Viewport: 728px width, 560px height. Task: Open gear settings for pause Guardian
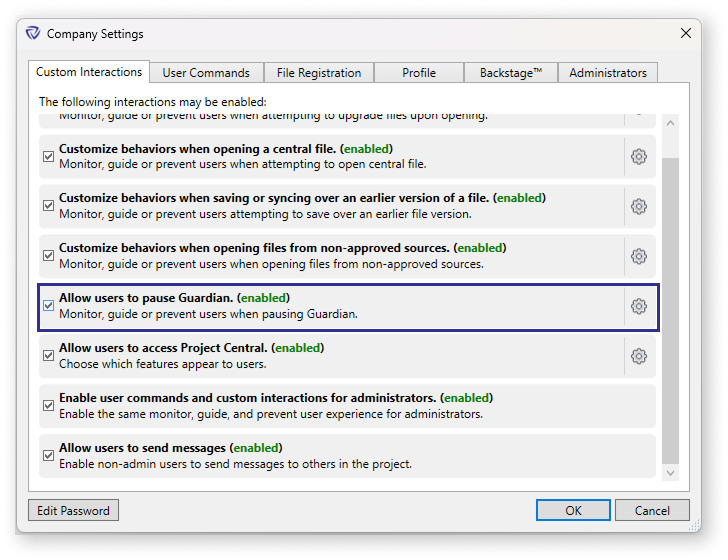click(639, 306)
